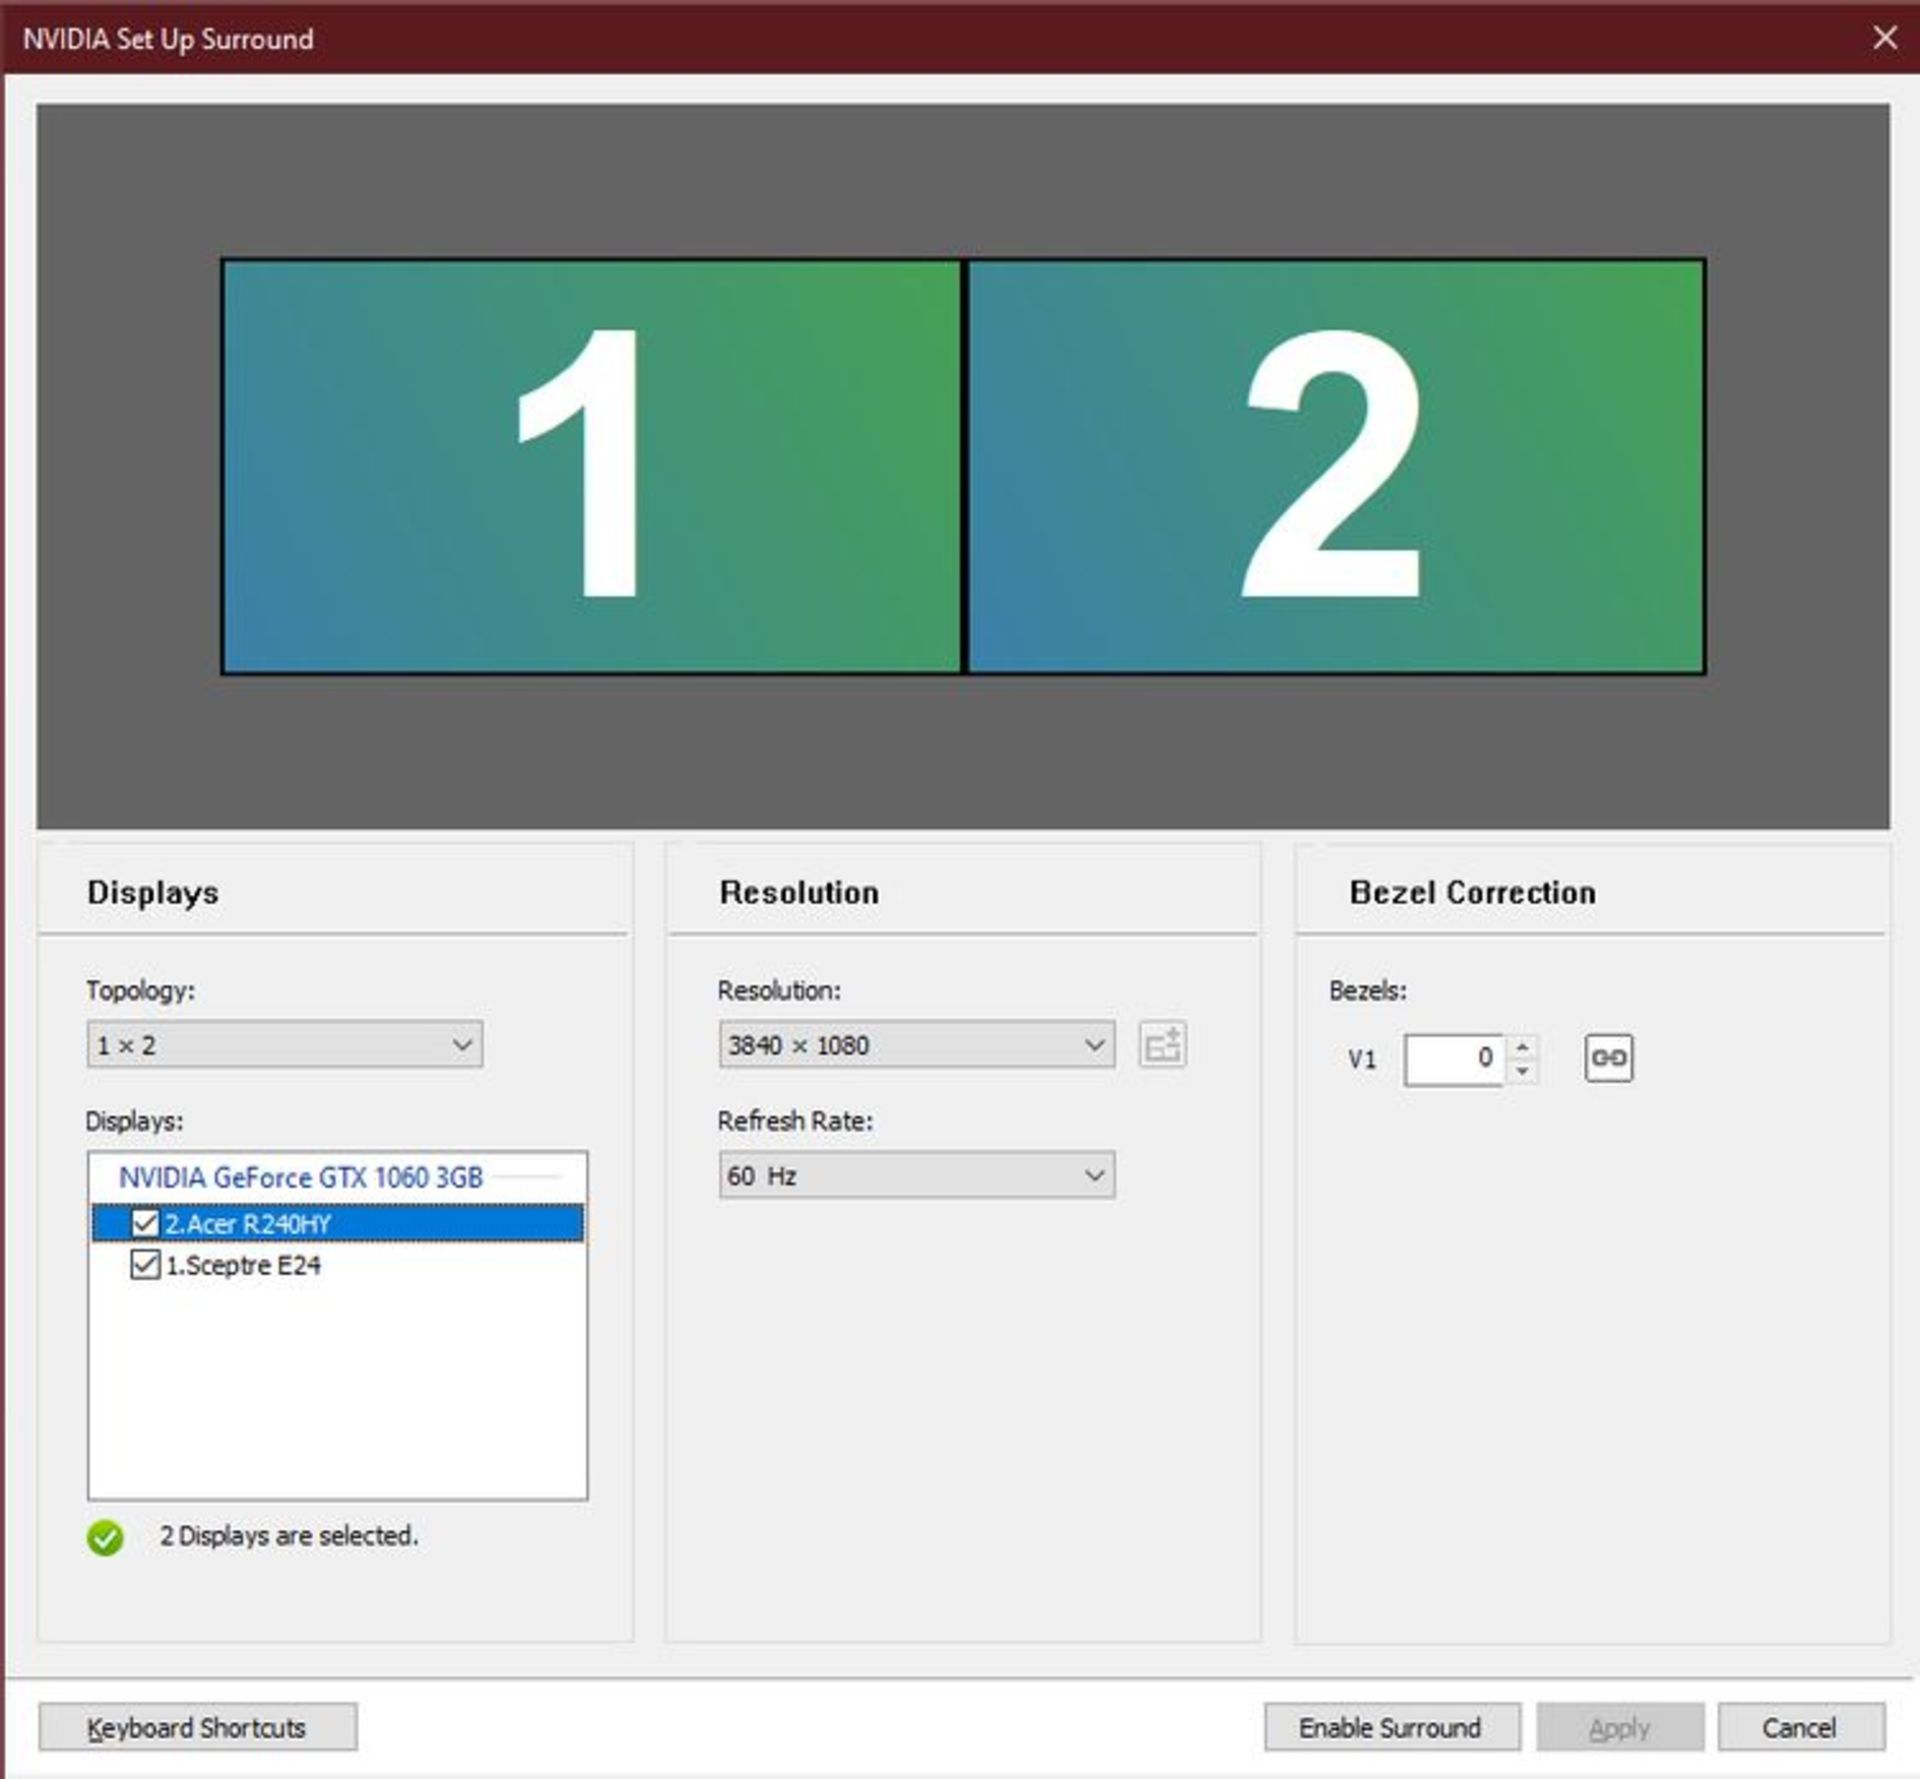Screen dimensions: 1920x1779
Task: Close the NVIDIA Set Up Surround window
Action: 1885,38
